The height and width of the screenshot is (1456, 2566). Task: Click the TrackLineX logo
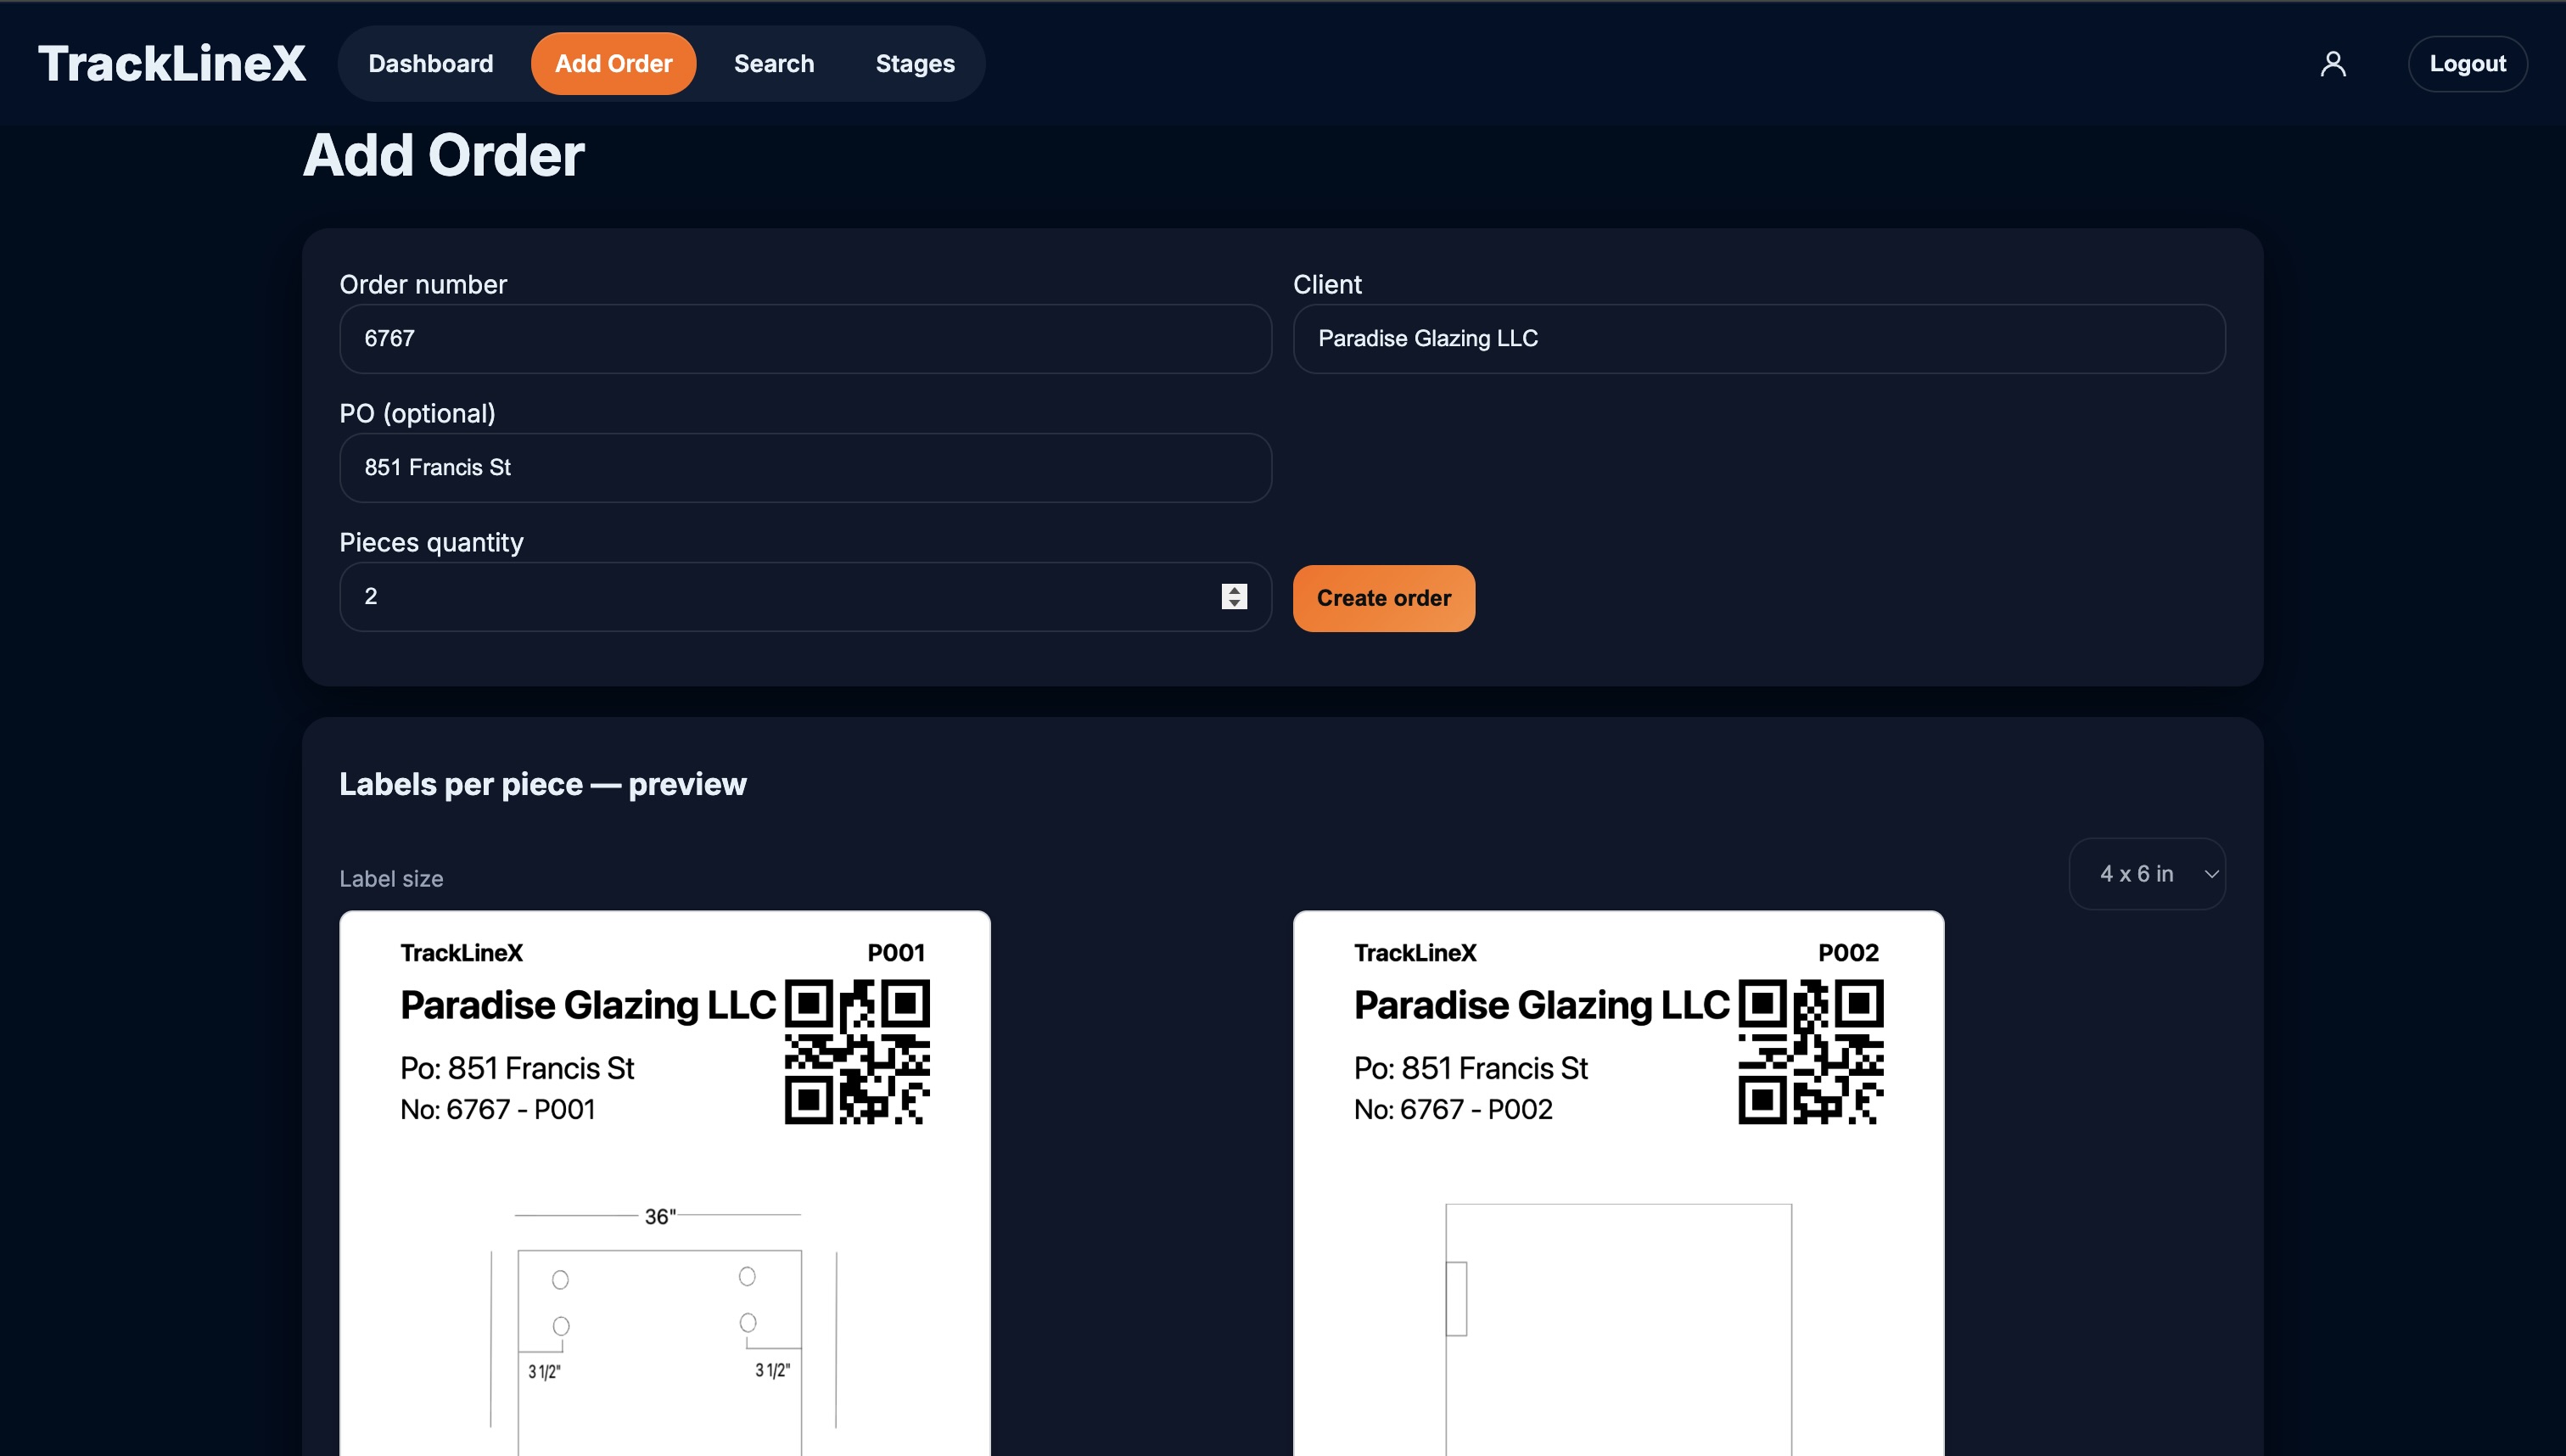[172, 64]
